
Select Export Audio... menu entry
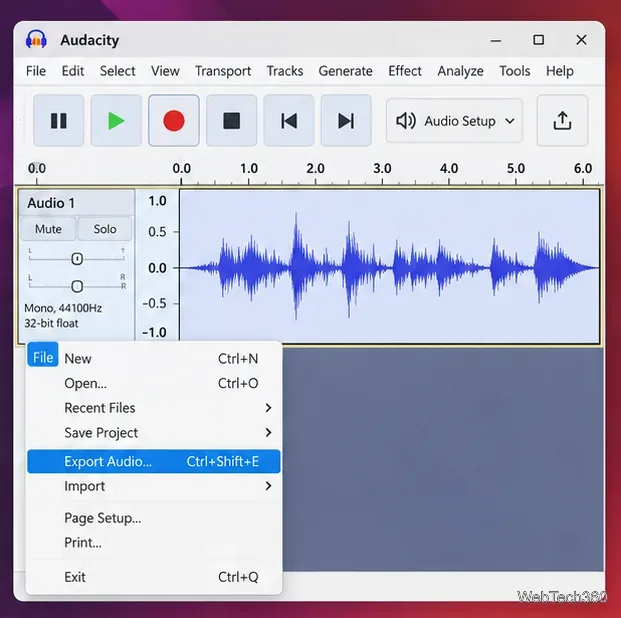tap(154, 461)
